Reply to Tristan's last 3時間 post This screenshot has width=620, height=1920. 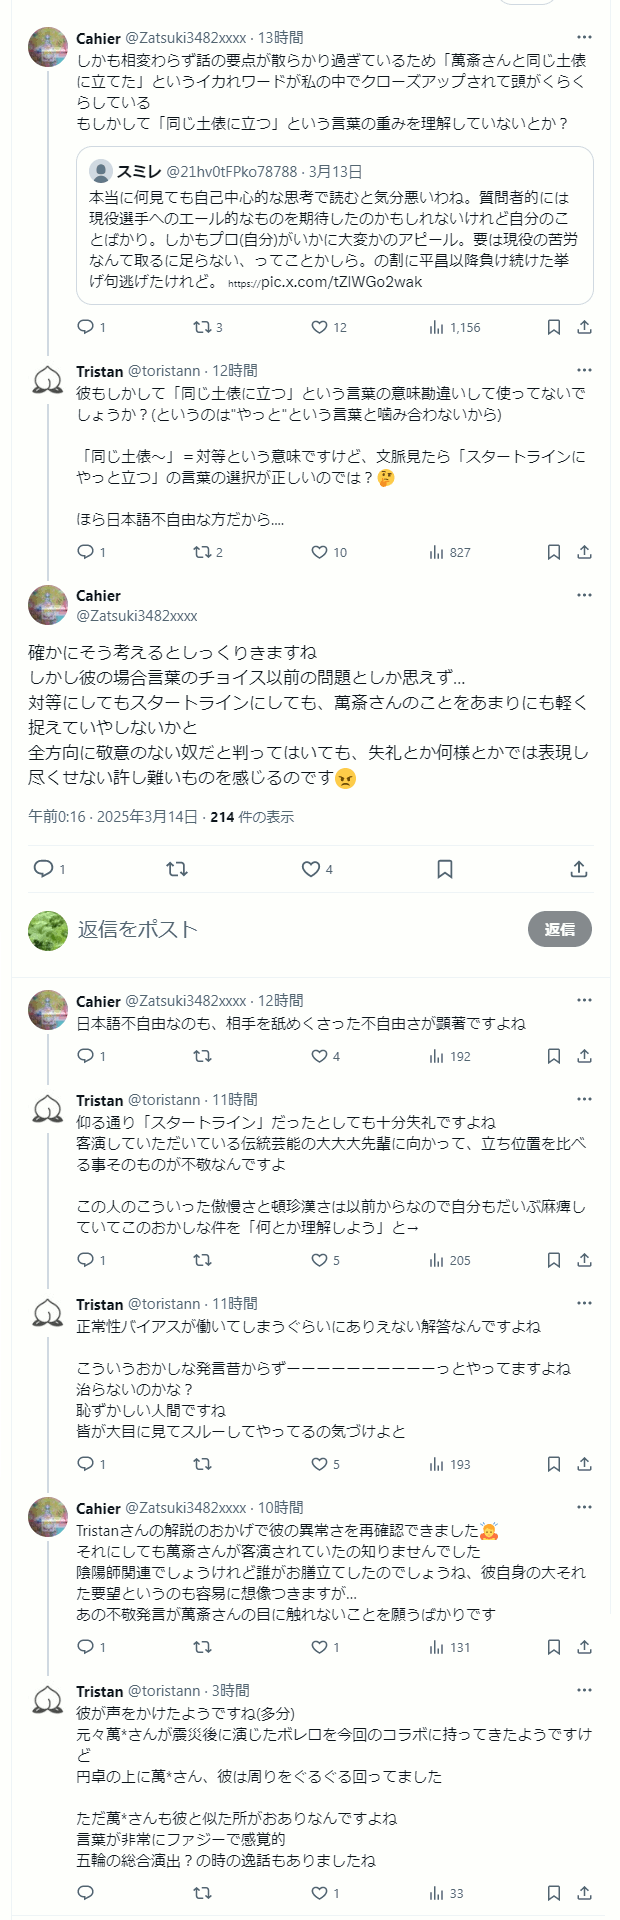(x=86, y=1893)
